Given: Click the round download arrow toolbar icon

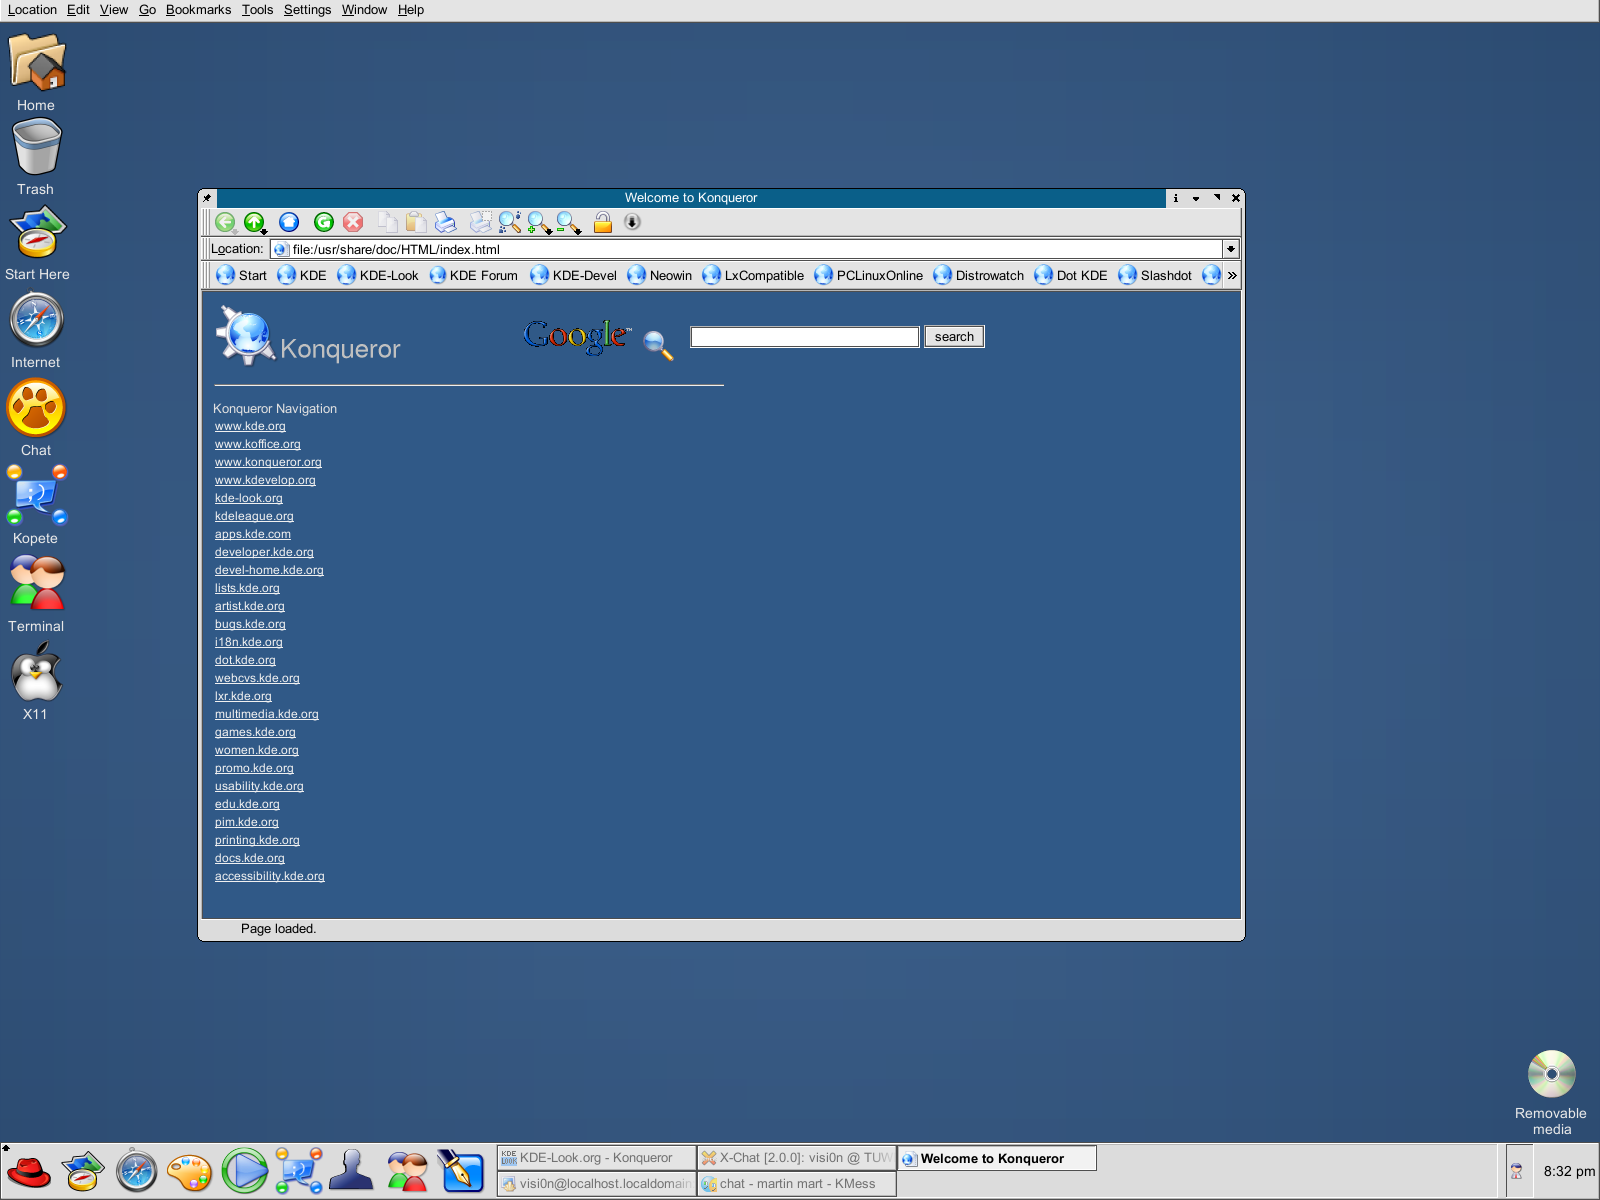Looking at the screenshot, I should (632, 222).
